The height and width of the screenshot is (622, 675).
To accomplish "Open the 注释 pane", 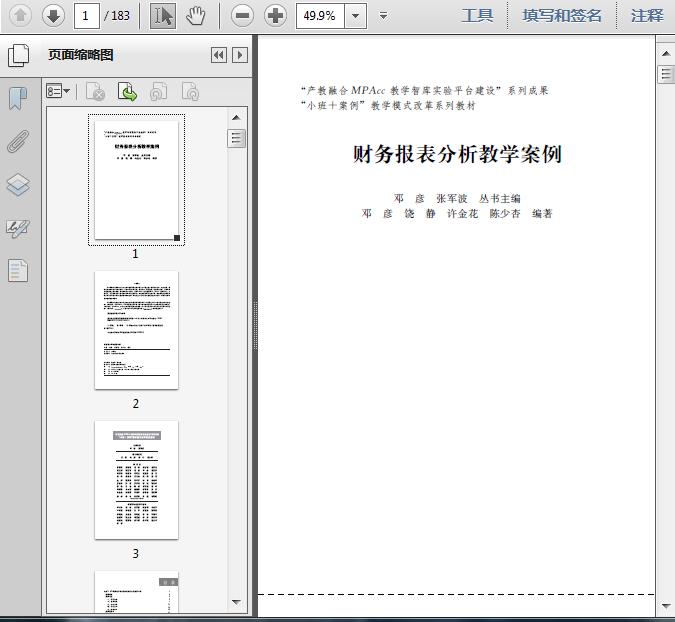I will tap(647, 15).
